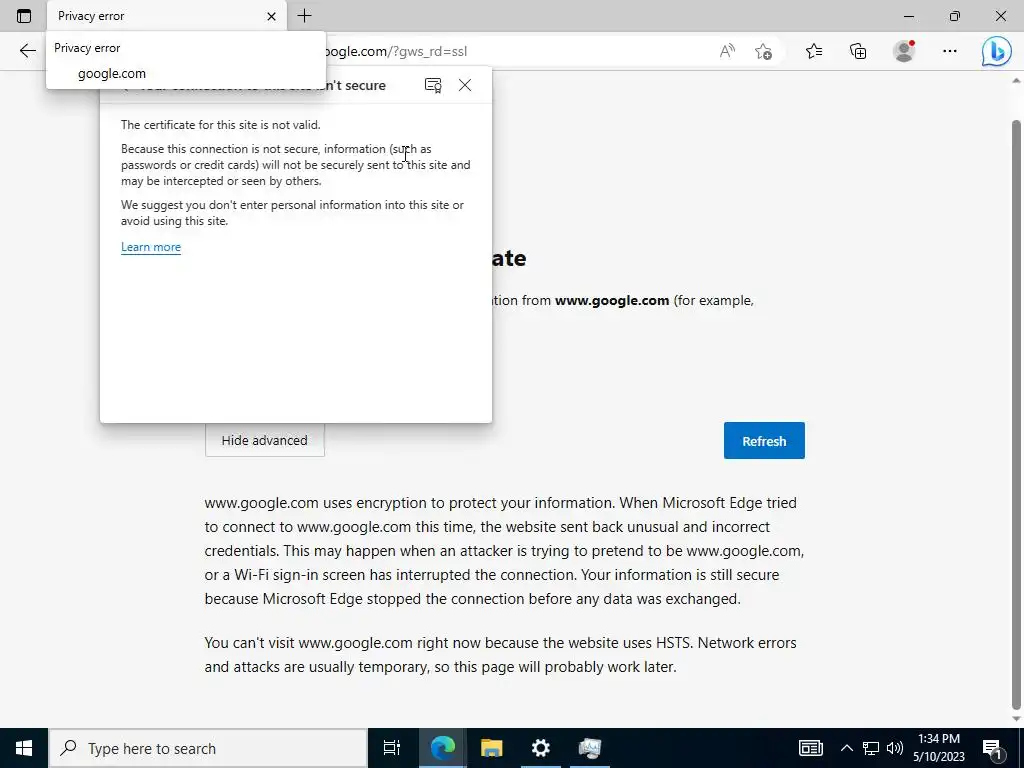Minimize the Edge window

tap(909, 16)
